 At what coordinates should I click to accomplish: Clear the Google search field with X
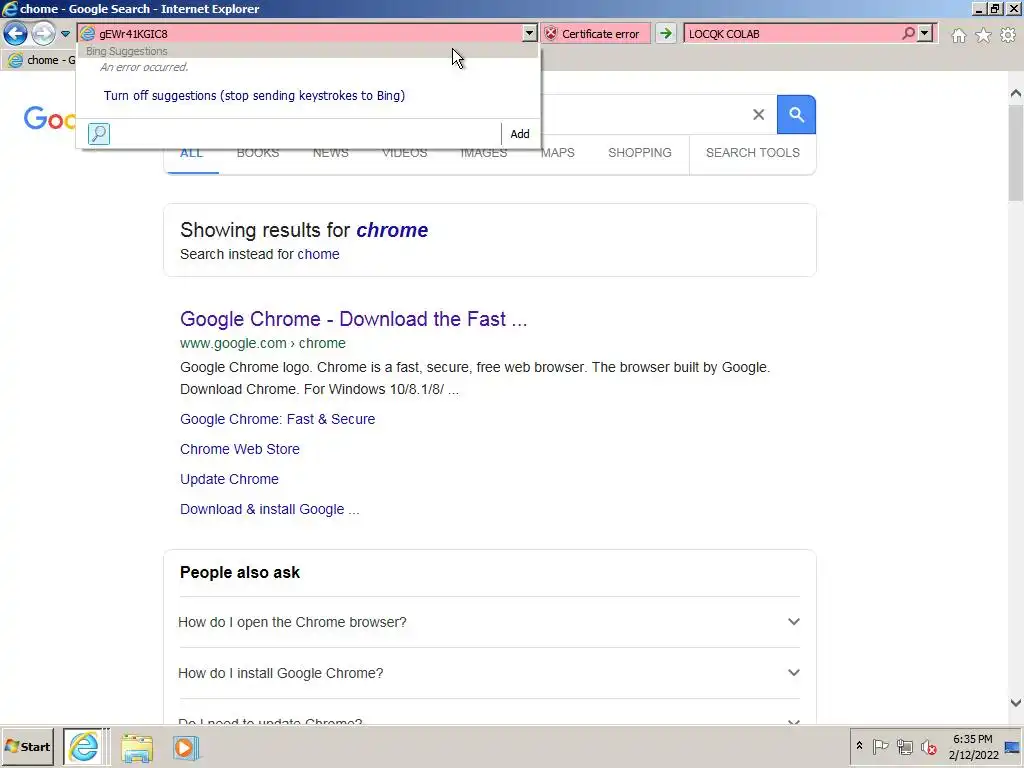[758, 115]
